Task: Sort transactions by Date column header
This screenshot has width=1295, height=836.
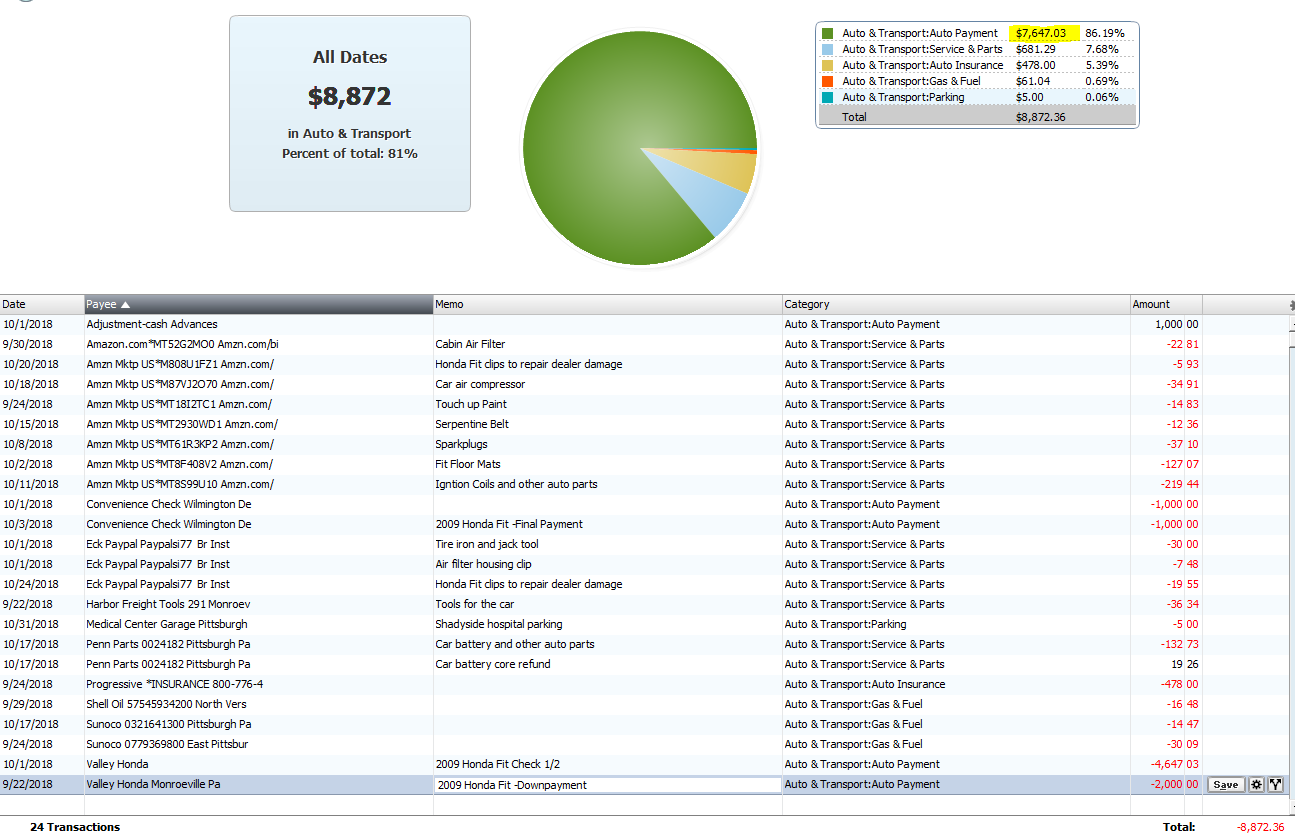Action: (x=42, y=304)
